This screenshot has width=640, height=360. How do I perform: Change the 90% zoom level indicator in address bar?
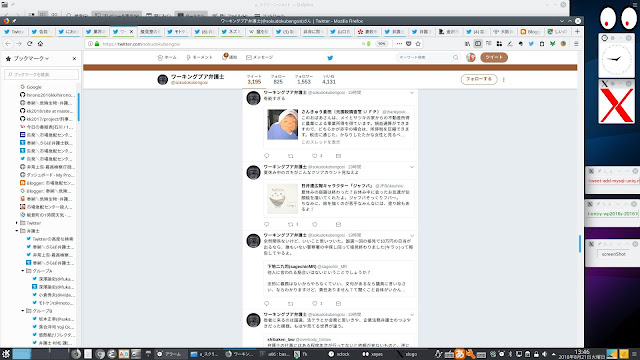381,44
